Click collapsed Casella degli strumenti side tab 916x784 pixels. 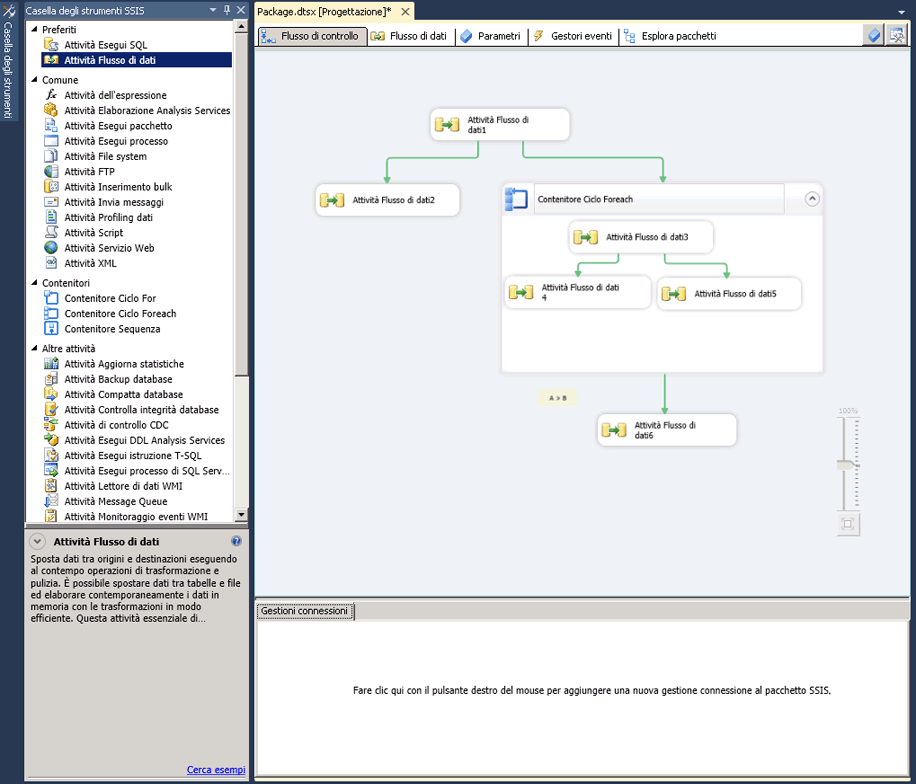tap(8, 61)
